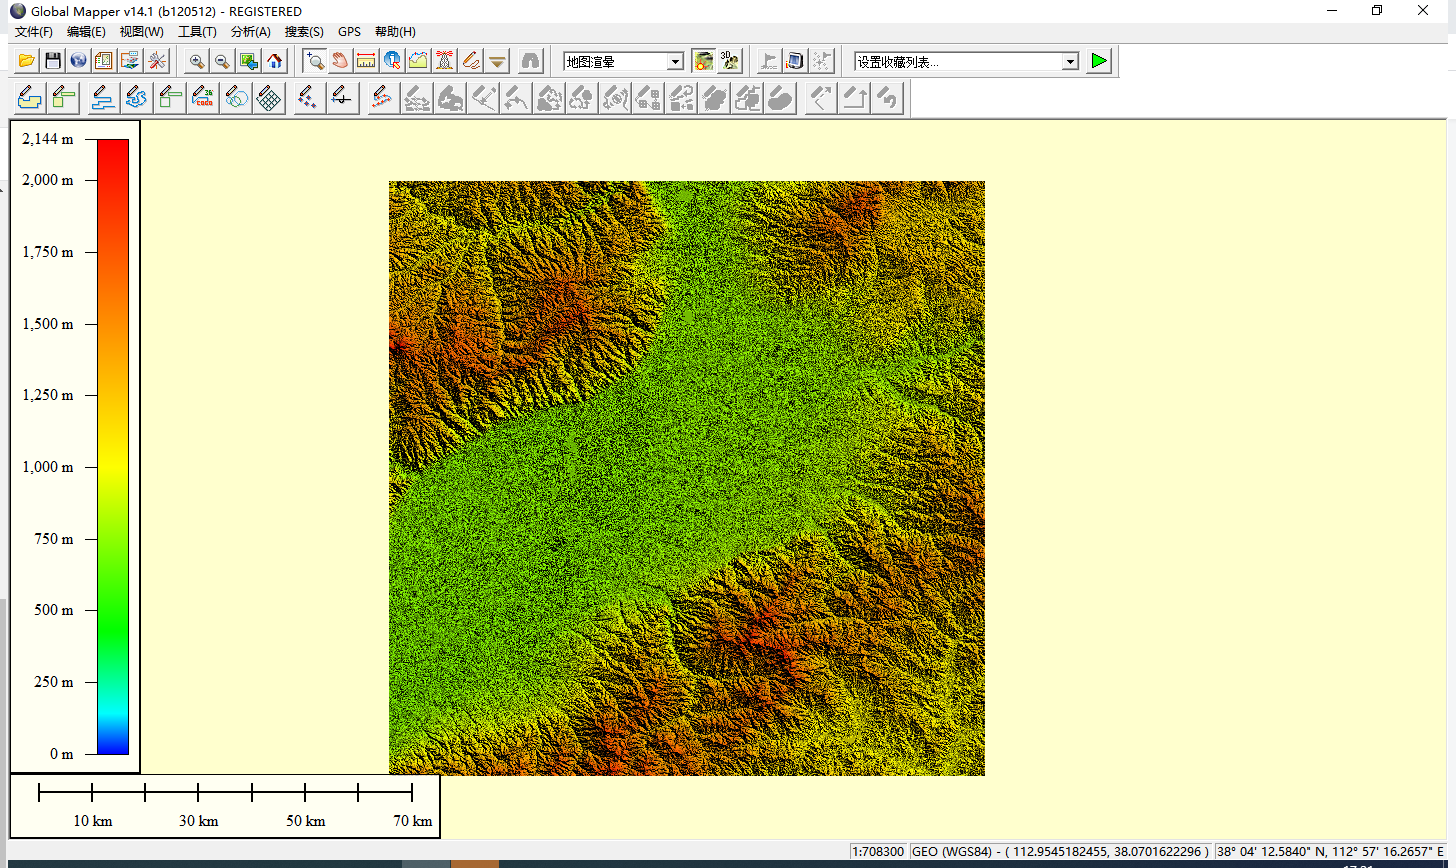Select the View Shed tower tool
Image resolution: width=1456 pixels, height=868 pixels.
tap(445, 61)
